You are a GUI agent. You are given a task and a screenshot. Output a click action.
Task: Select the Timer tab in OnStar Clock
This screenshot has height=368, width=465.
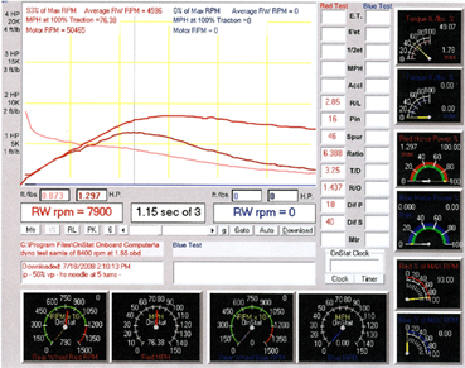[369, 279]
